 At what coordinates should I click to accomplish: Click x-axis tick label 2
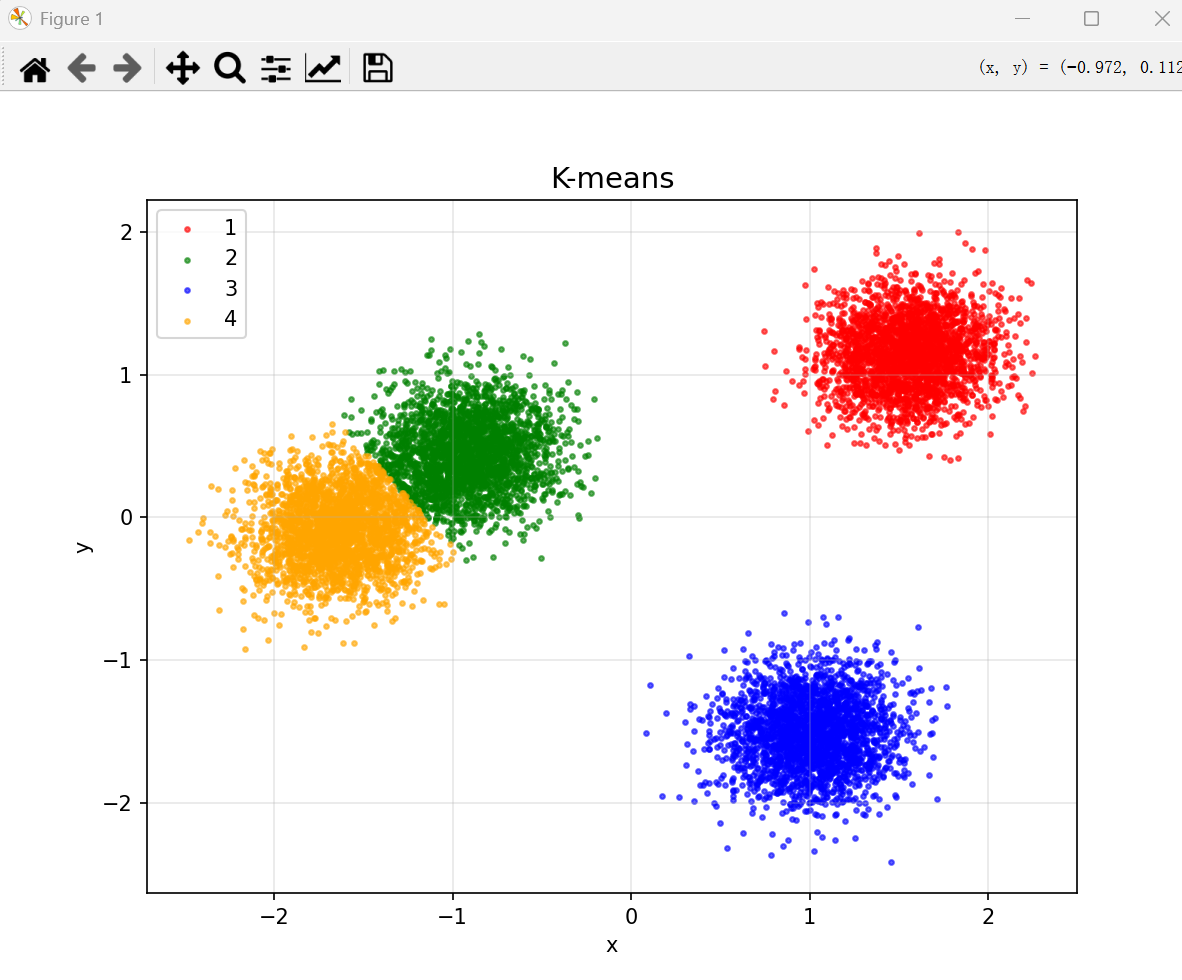click(x=988, y=916)
